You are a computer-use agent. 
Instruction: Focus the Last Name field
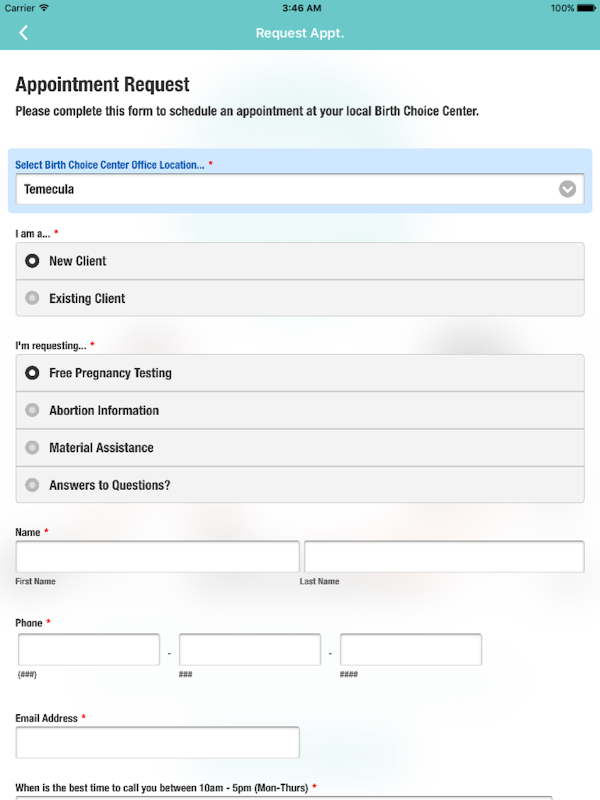click(x=444, y=557)
